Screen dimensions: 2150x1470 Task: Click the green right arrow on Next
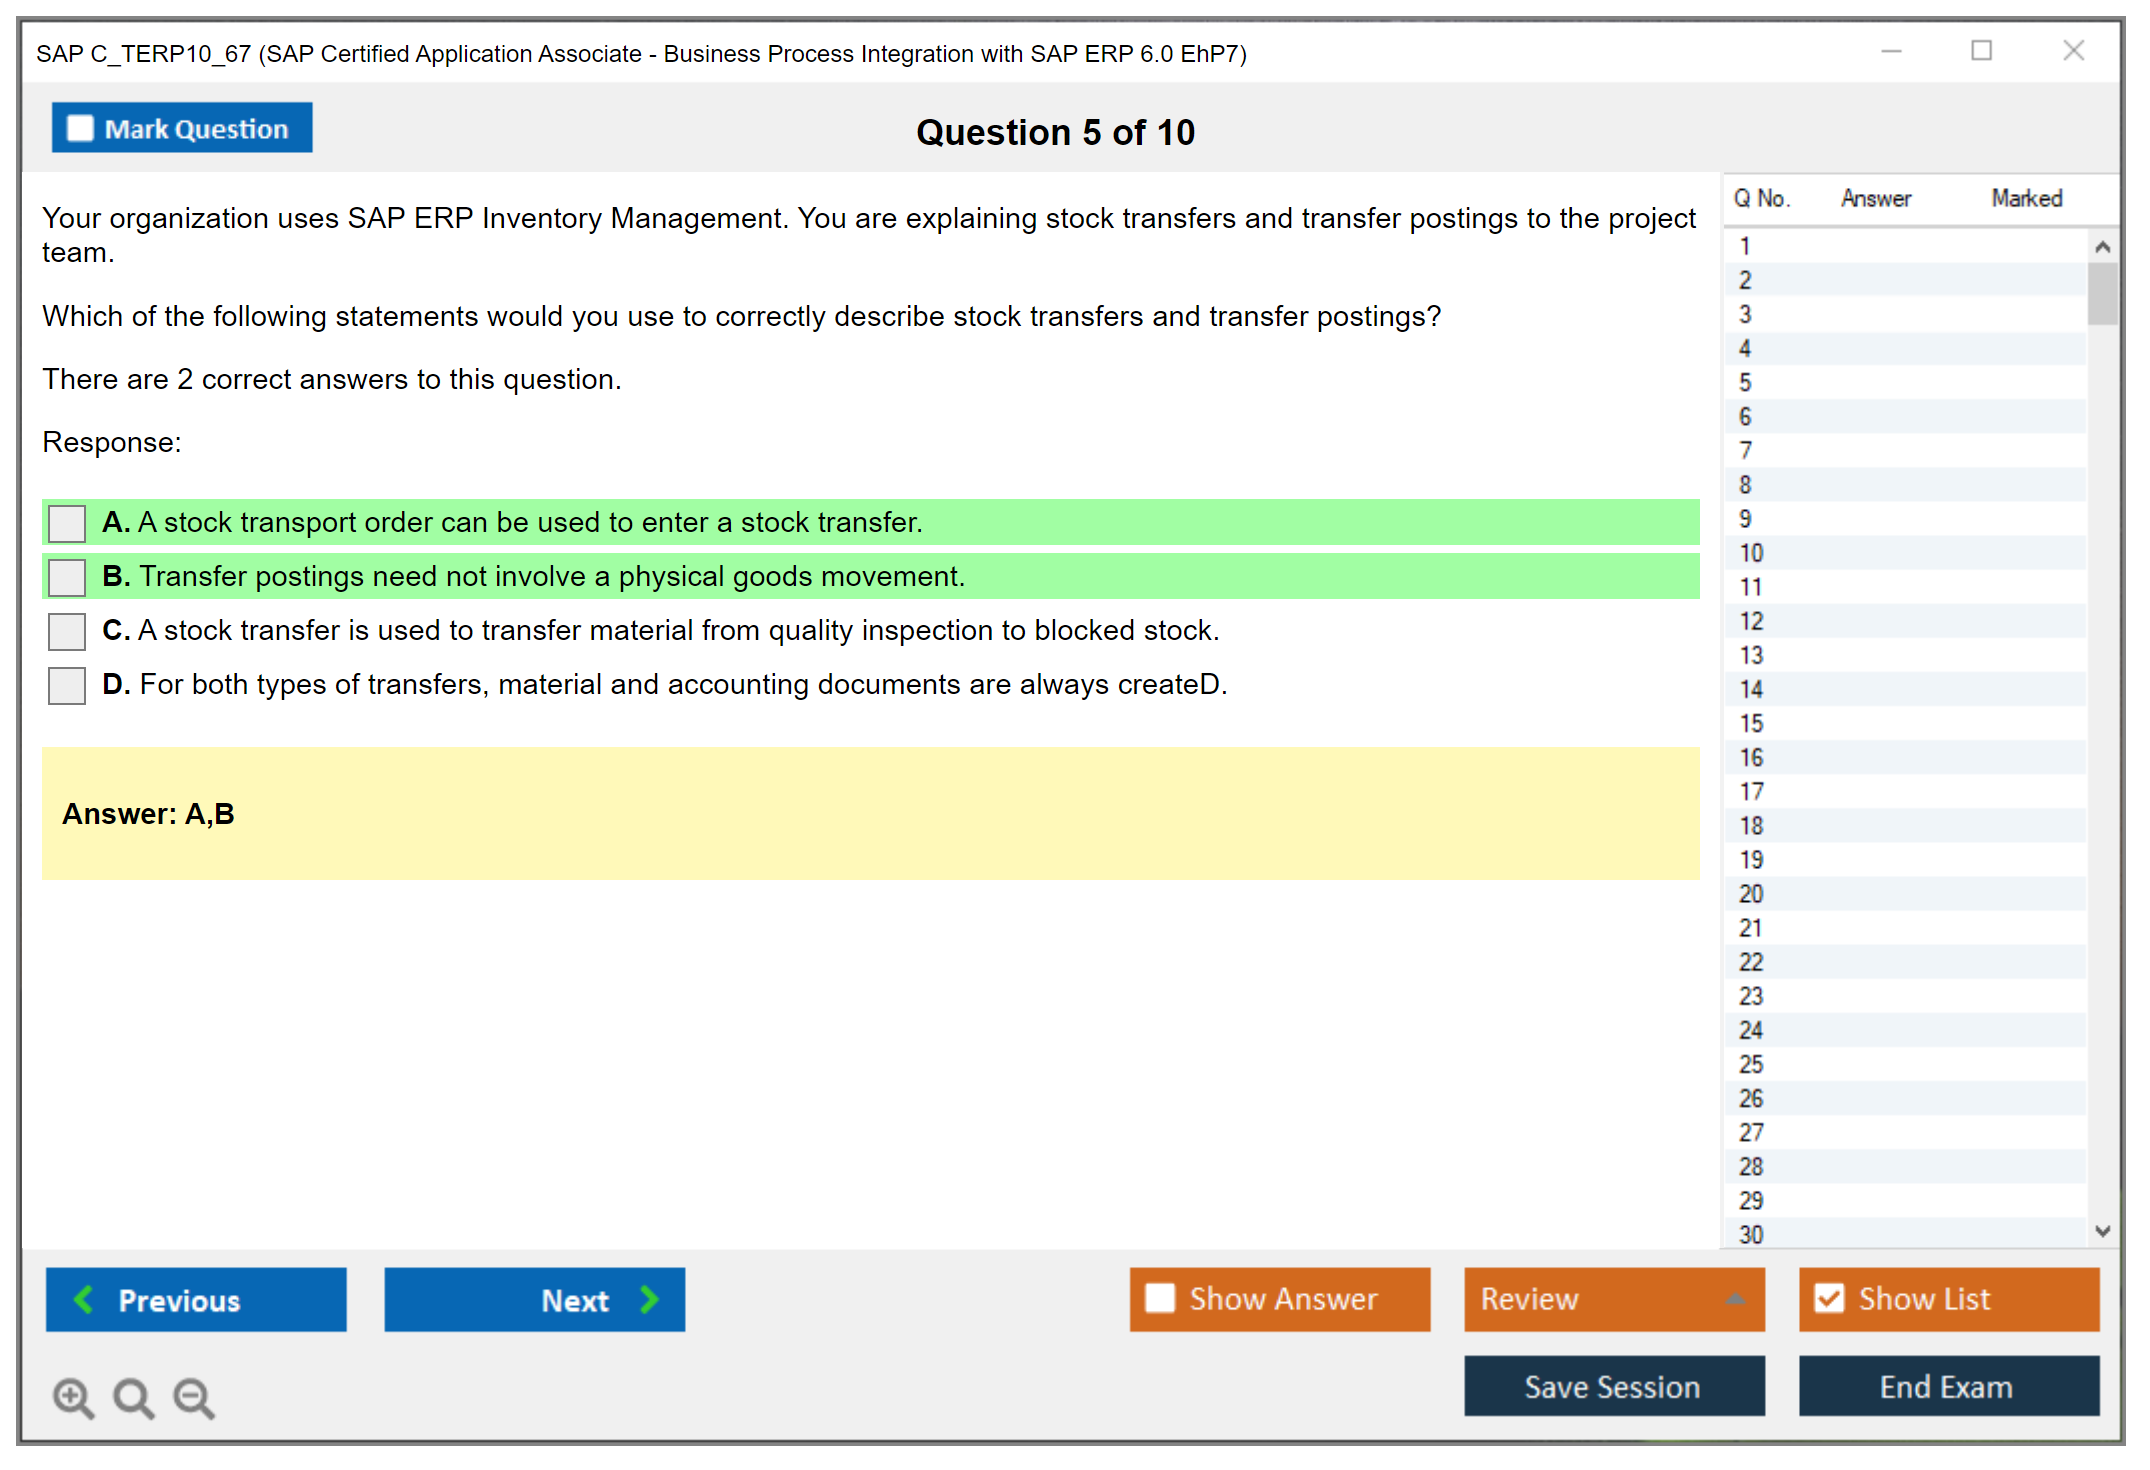tap(649, 1299)
